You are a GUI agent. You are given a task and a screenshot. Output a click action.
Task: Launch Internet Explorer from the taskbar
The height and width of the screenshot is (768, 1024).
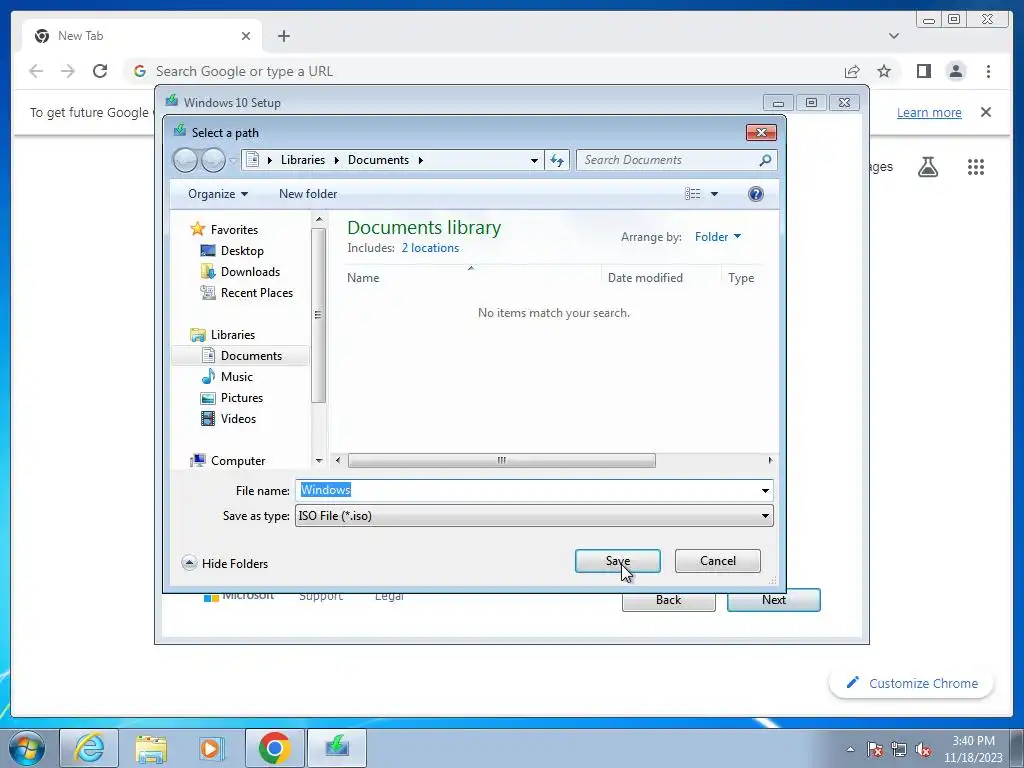coord(89,748)
